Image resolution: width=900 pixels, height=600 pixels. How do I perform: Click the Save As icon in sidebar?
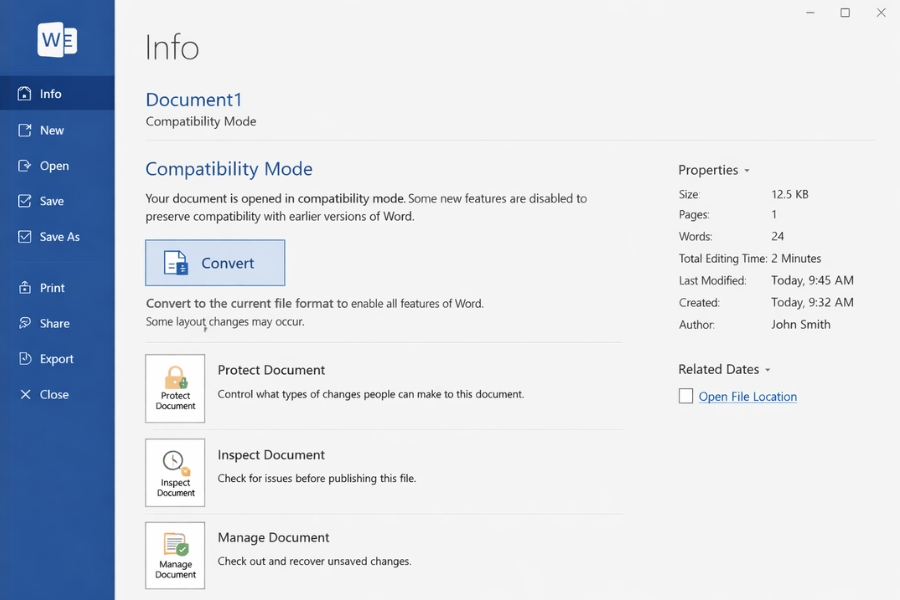click(x=25, y=237)
